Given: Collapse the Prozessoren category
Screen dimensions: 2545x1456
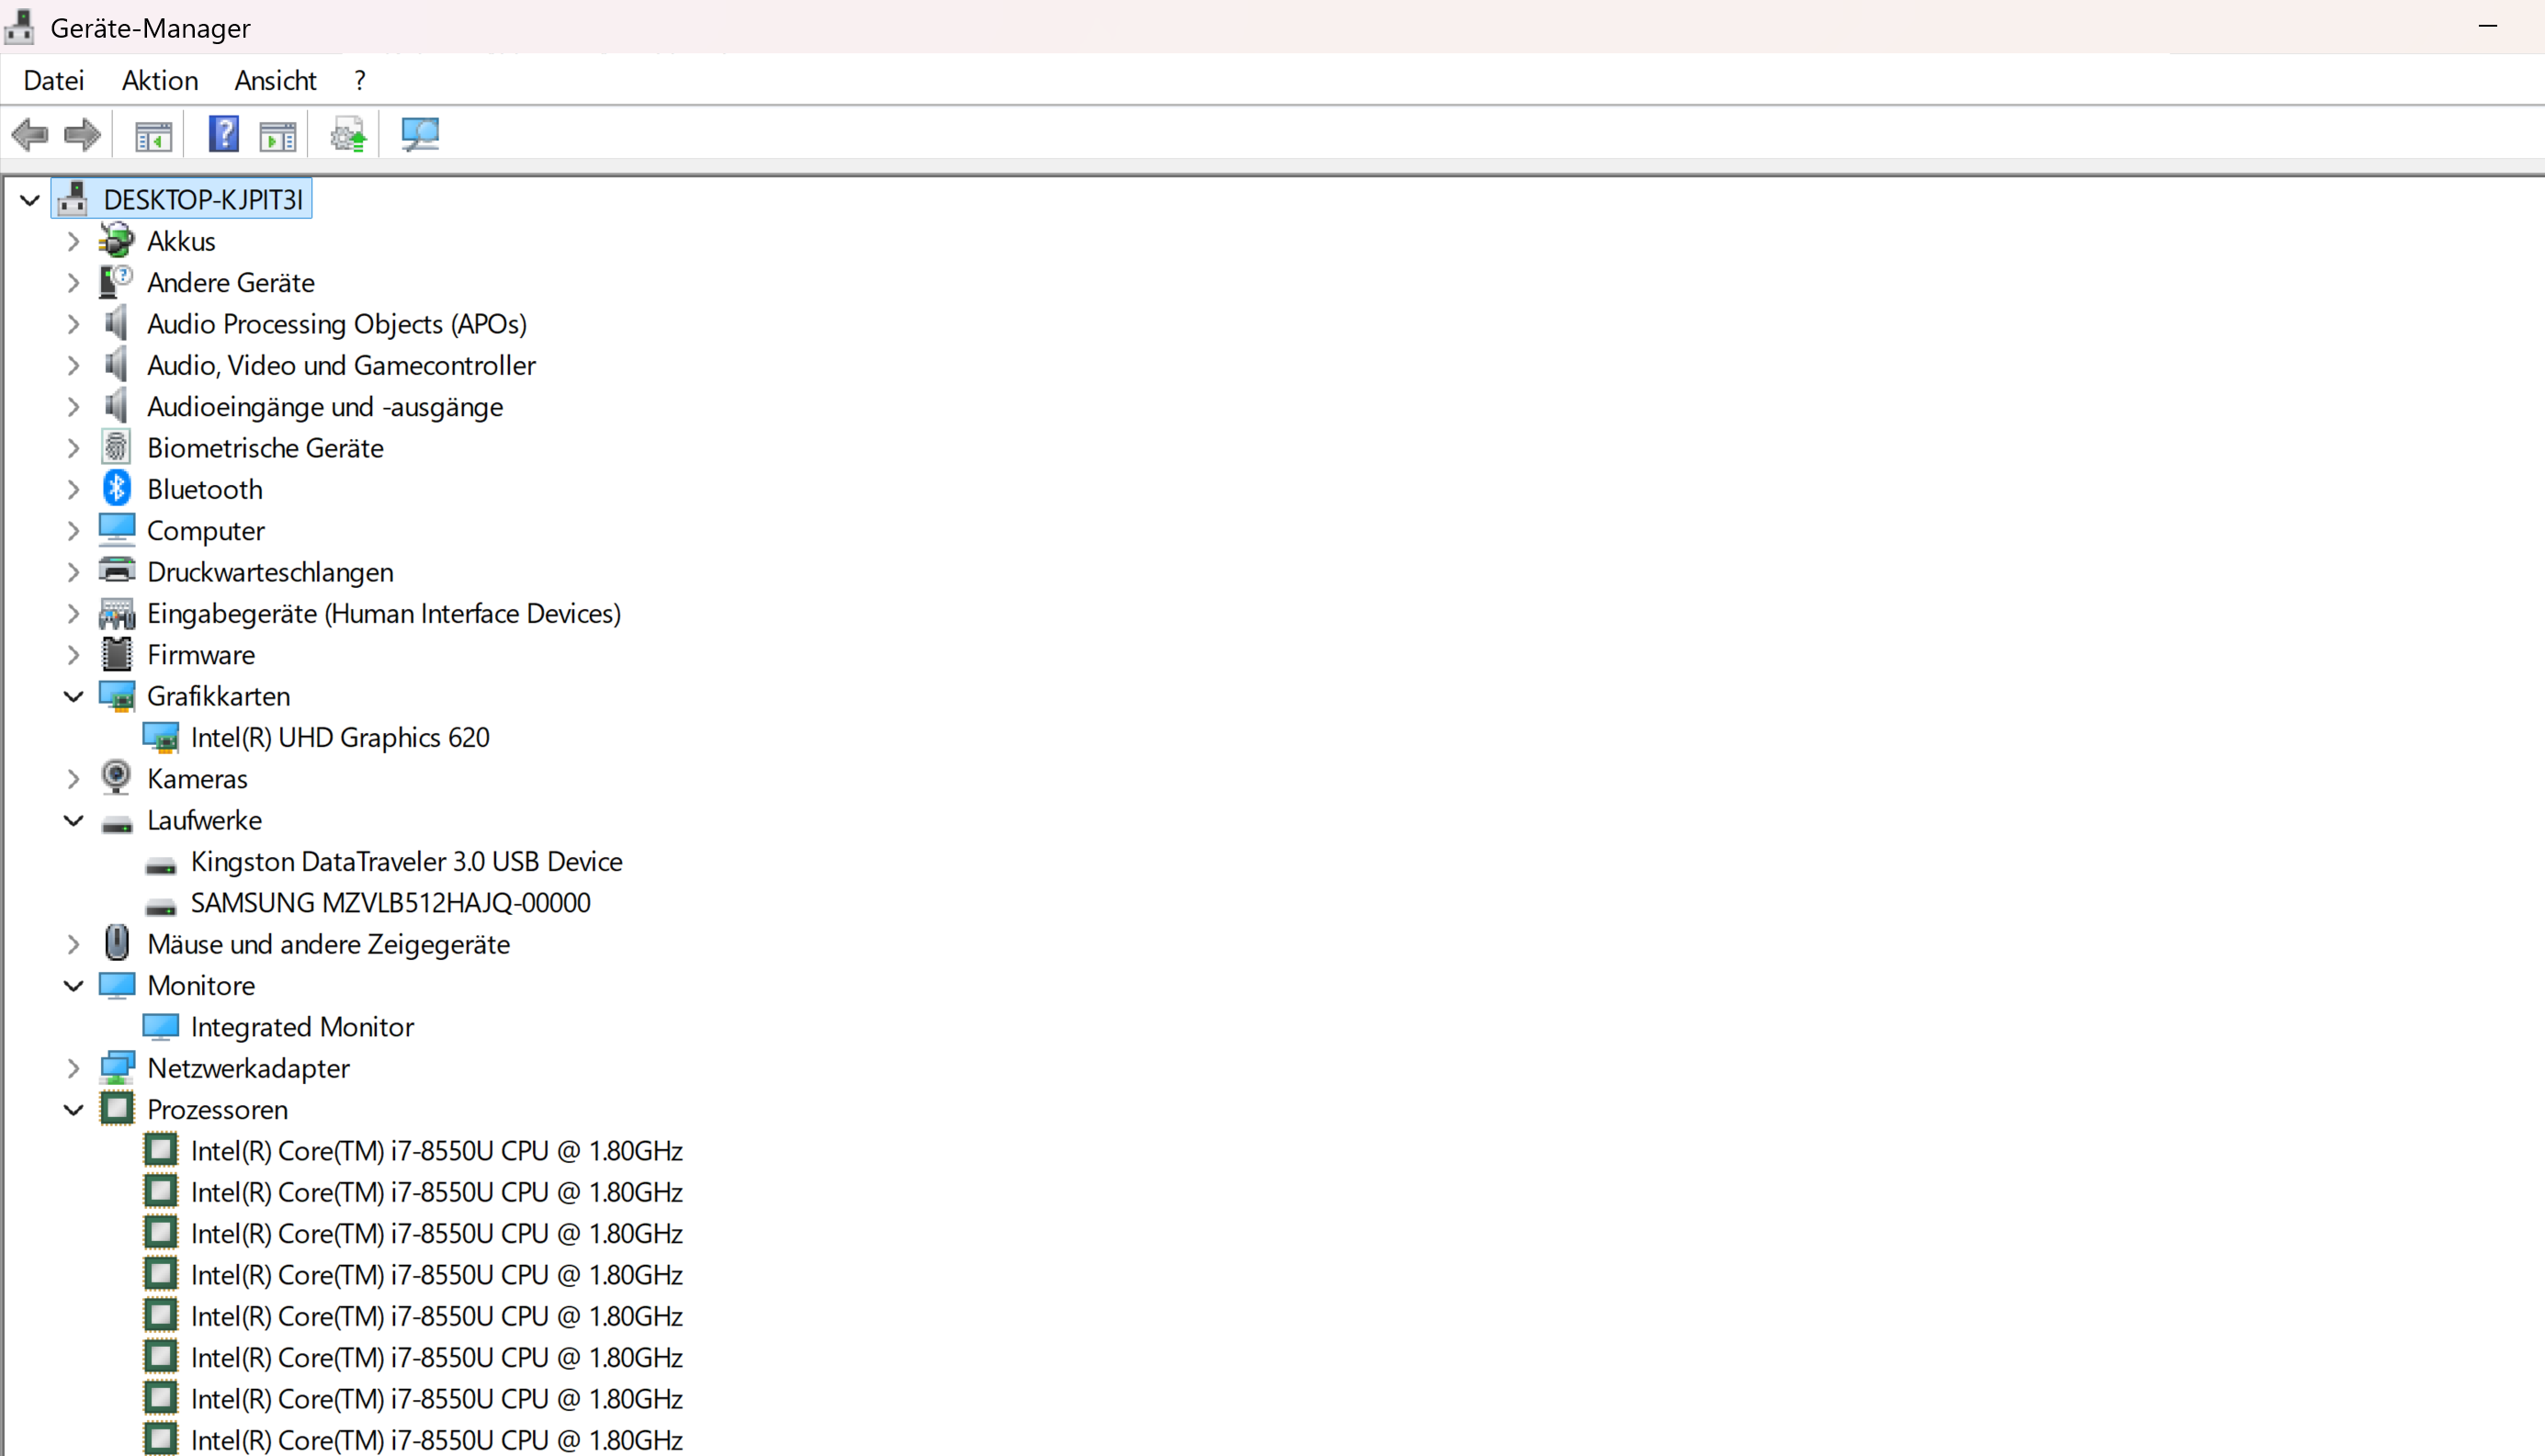Looking at the screenshot, I should (73, 1110).
